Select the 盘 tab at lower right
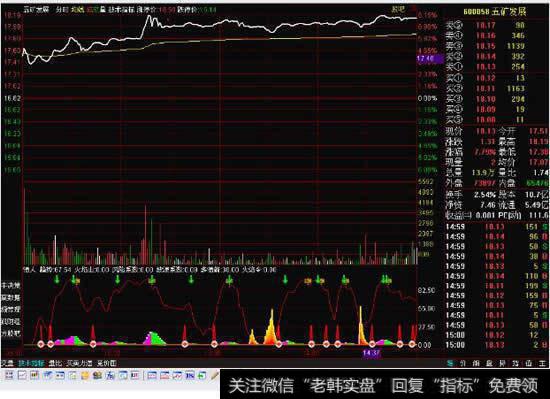The height and width of the screenshot is (399, 550). tap(489, 363)
